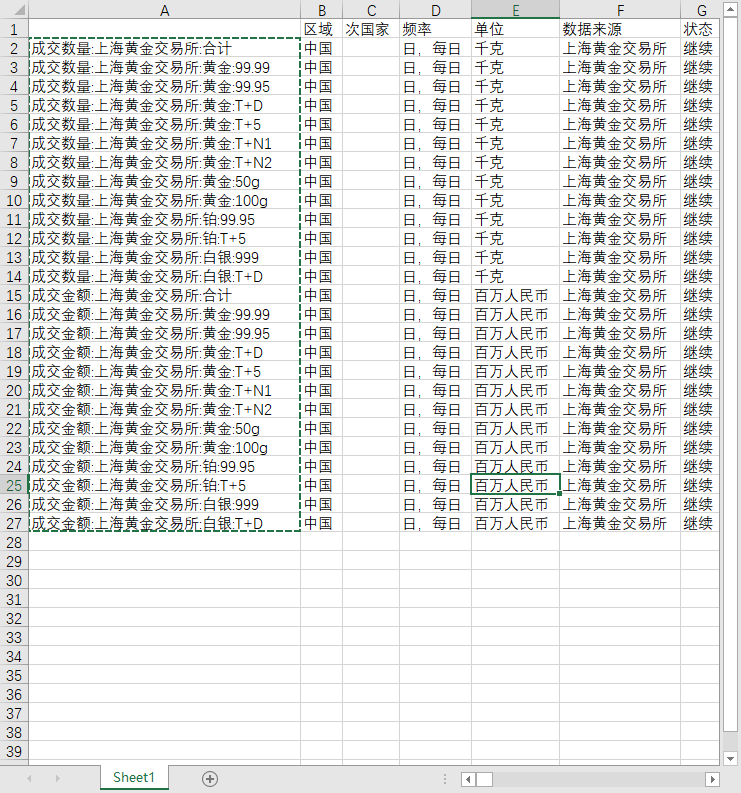The height and width of the screenshot is (793, 741).
Task: Select column E header
Action: (515, 10)
